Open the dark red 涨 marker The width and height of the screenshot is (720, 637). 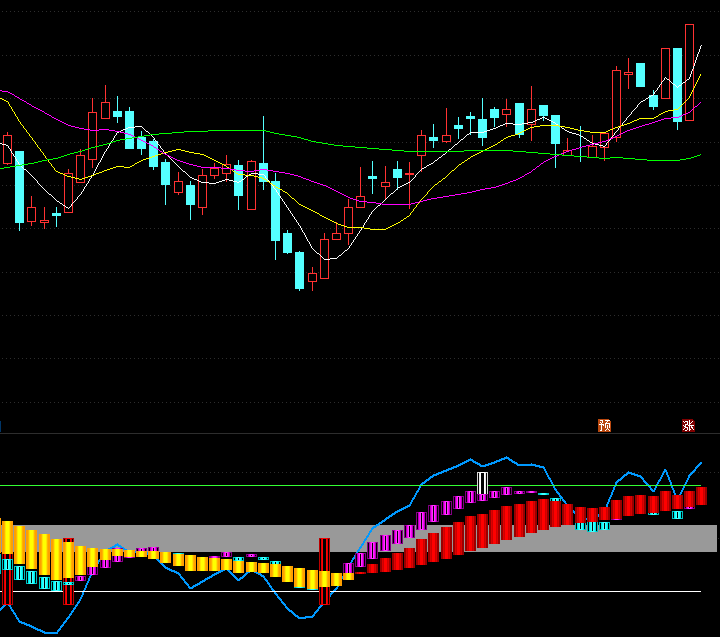[x=688, y=426]
